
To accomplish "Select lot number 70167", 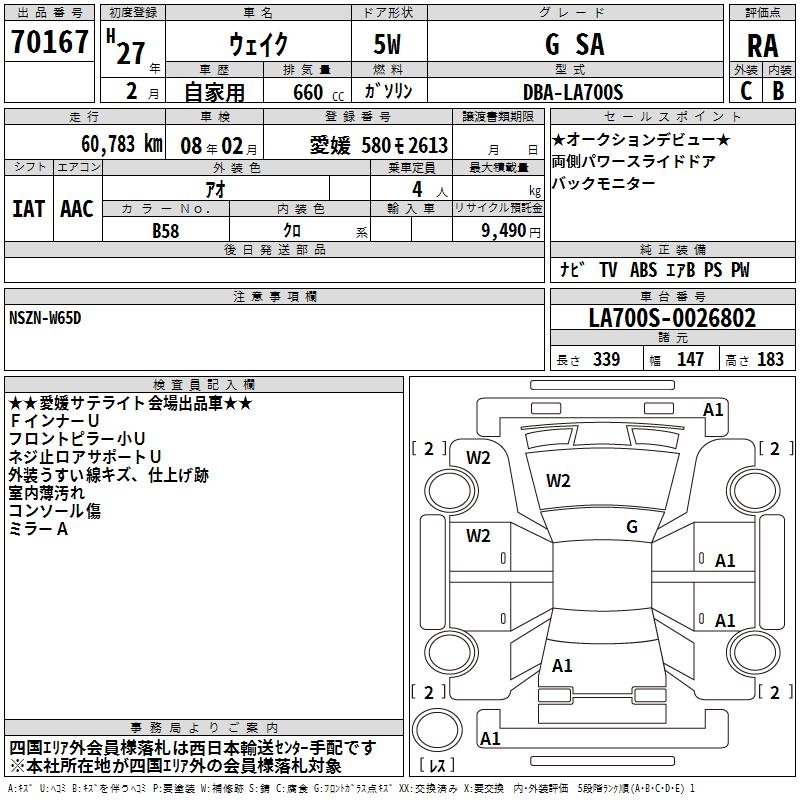I will pyautogui.click(x=49, y=41).
